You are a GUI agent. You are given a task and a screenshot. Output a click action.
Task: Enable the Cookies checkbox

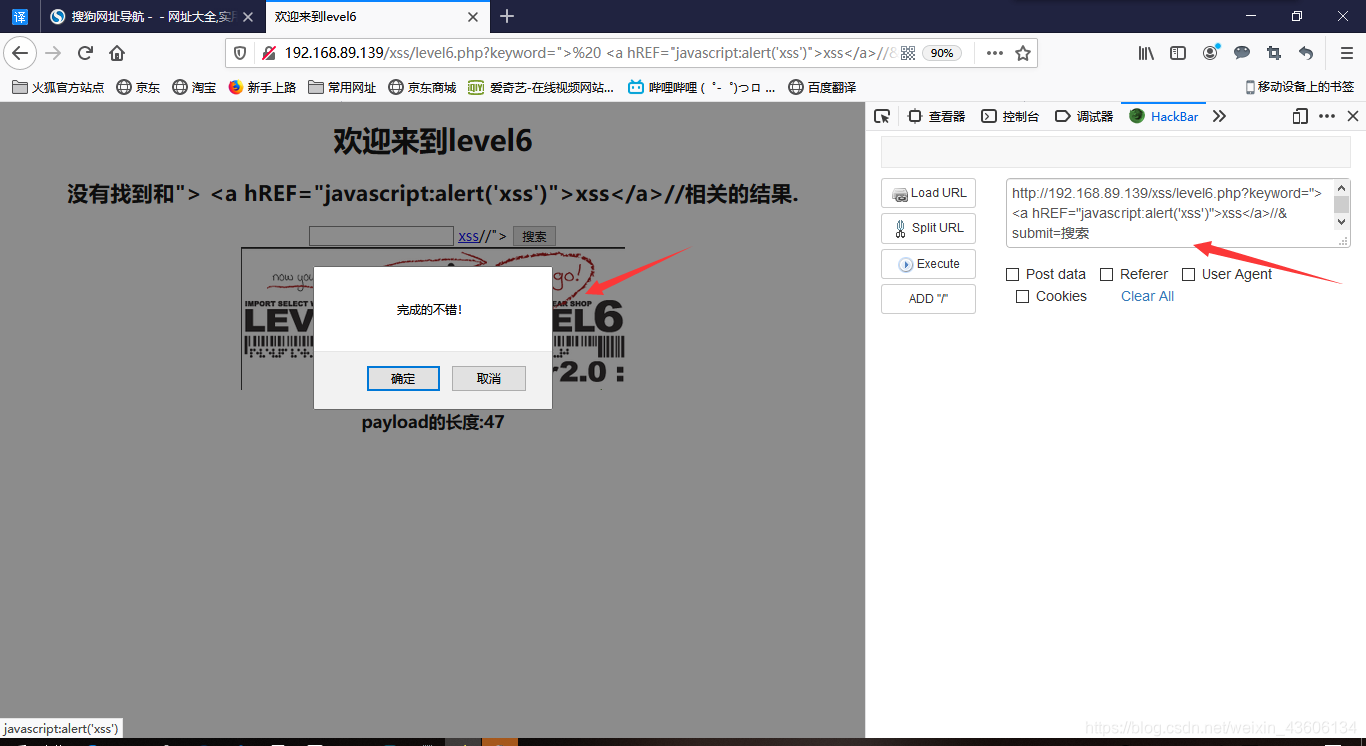pos(1022,296)
